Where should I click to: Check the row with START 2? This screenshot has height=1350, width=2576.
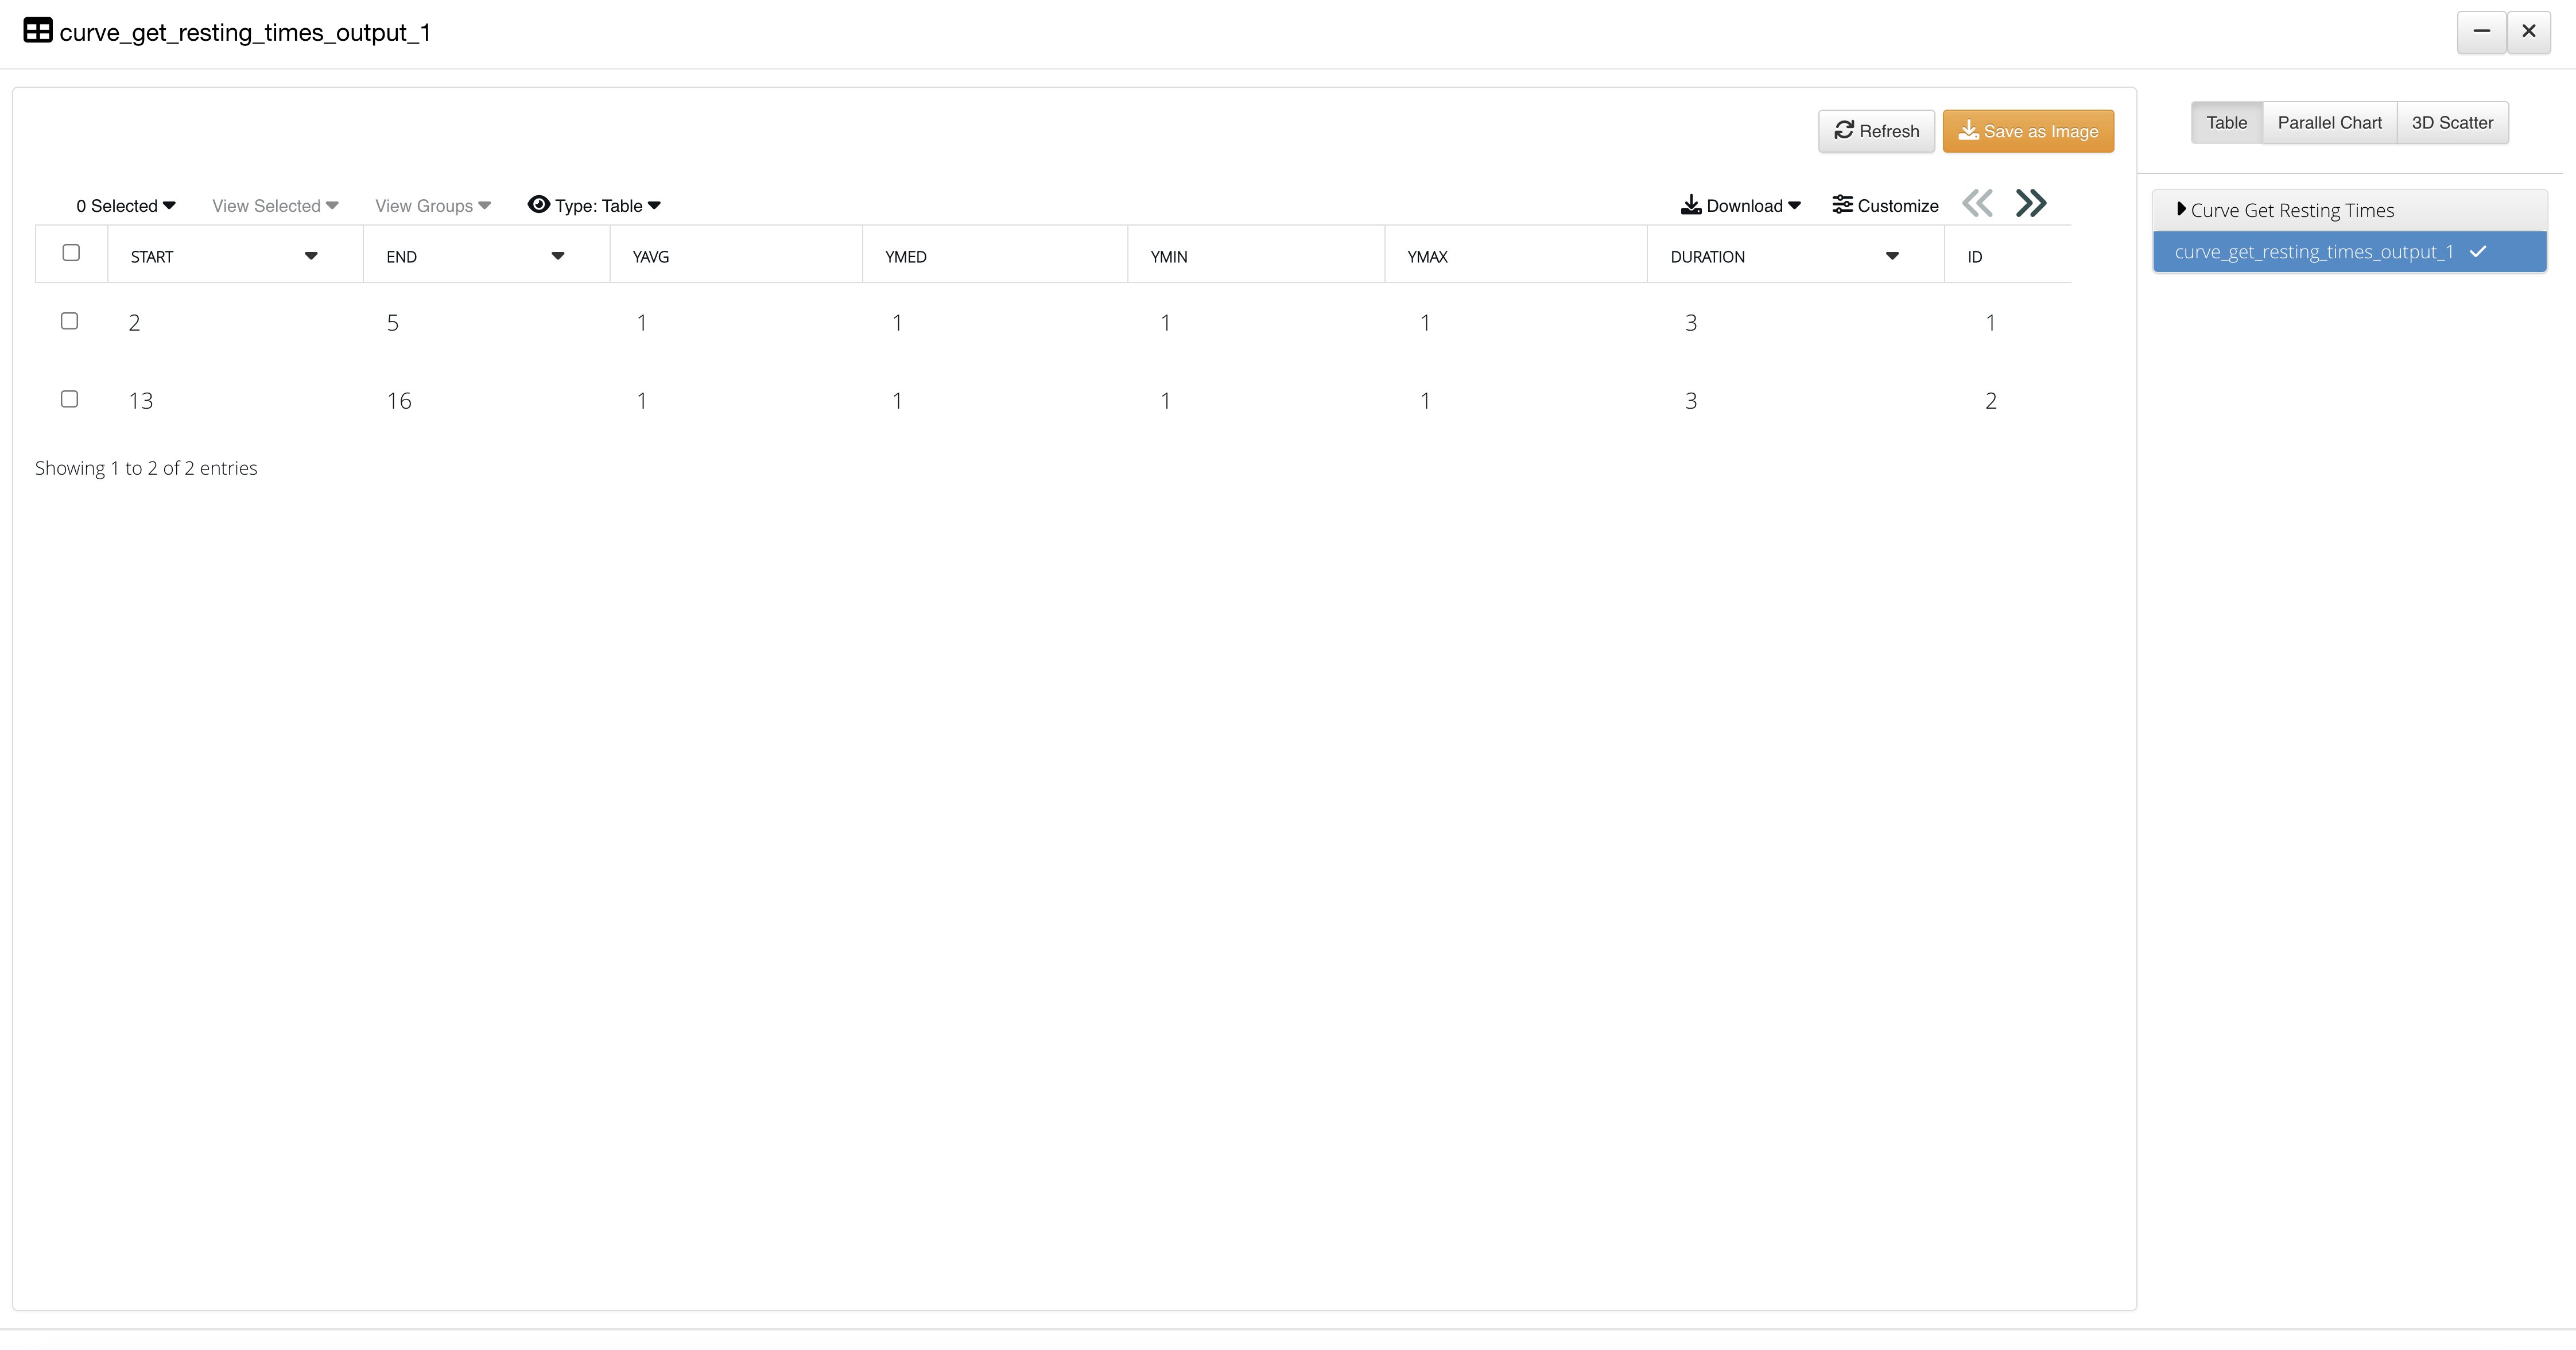click(69, 321)
